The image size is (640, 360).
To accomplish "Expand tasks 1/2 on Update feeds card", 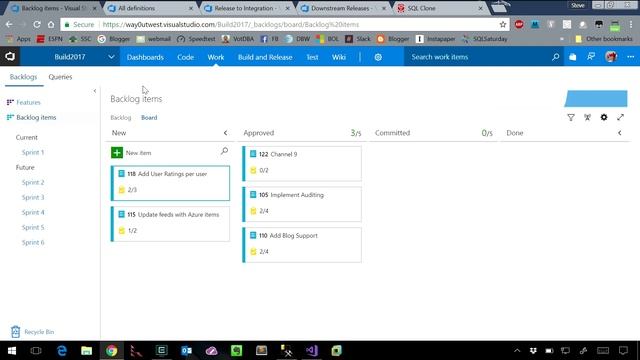I will click(x=127, y=231).
